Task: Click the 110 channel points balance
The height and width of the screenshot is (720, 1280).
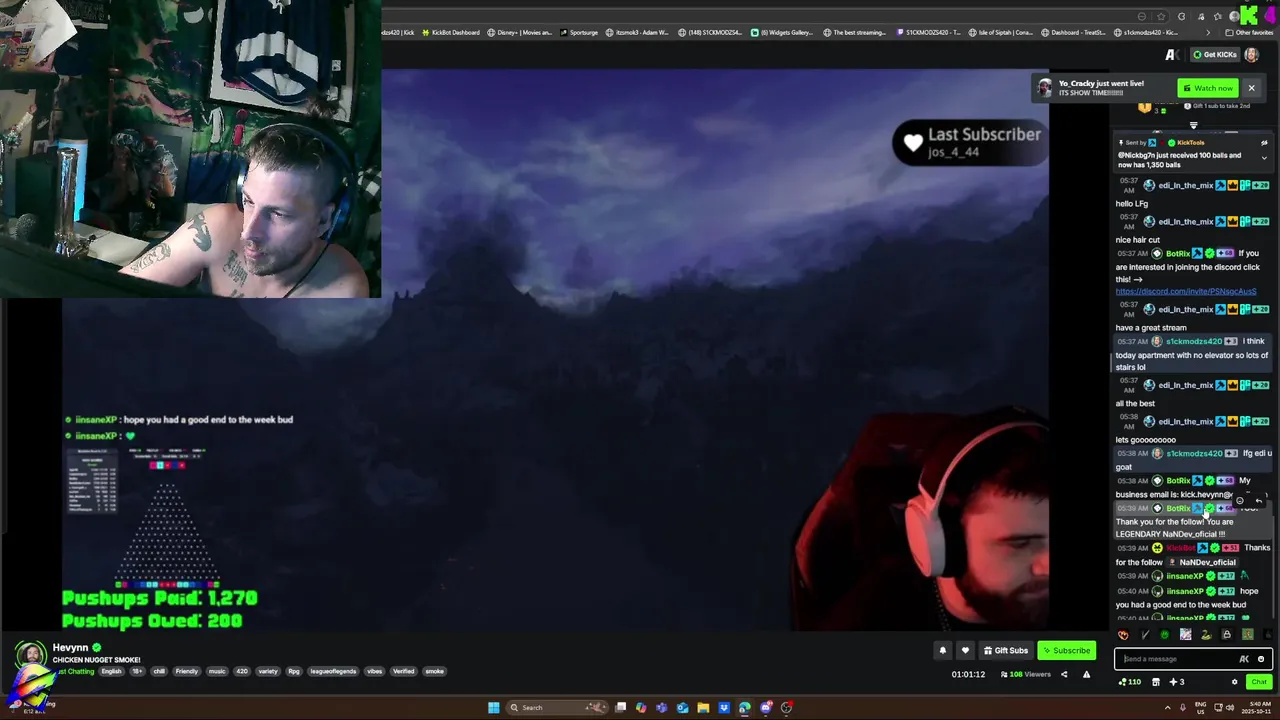Action: 1130,682
